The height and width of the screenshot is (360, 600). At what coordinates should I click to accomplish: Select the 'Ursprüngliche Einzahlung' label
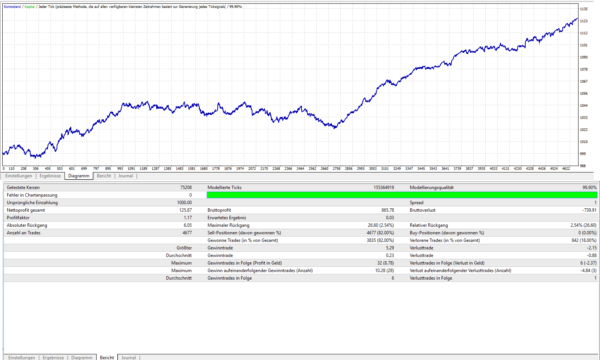click(32, 202)
